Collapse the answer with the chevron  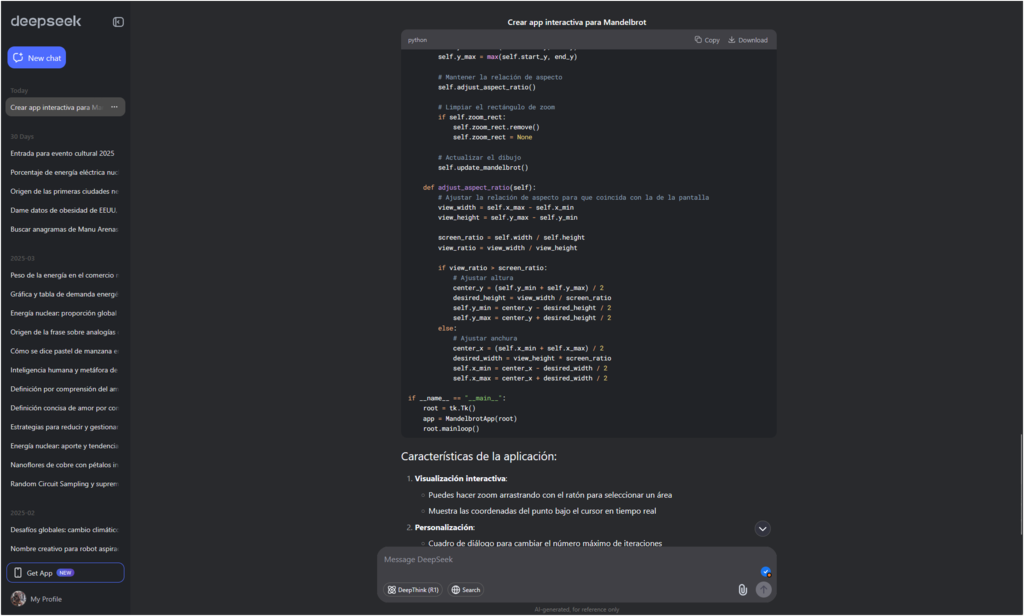tap(762, 528)
